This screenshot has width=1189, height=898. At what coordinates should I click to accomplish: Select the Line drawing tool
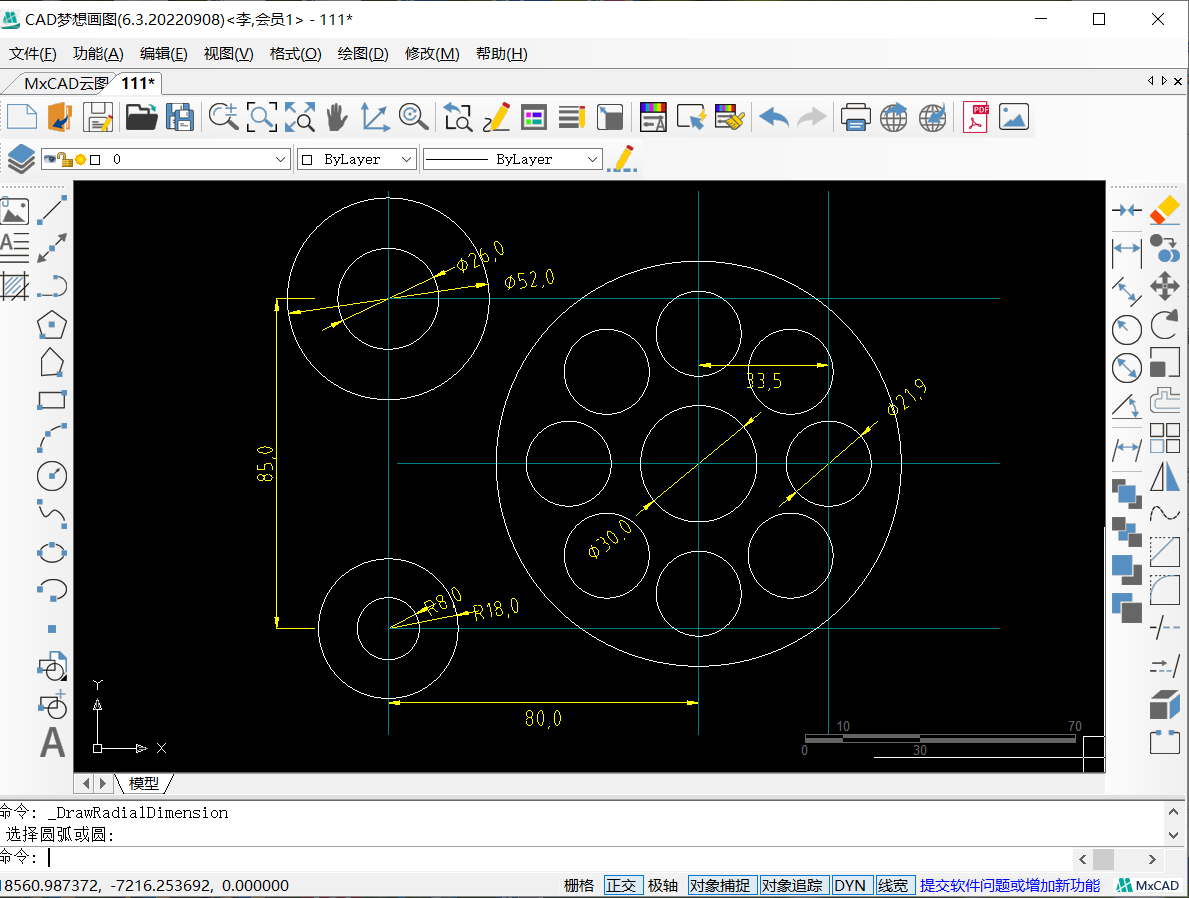click(52, 209)
